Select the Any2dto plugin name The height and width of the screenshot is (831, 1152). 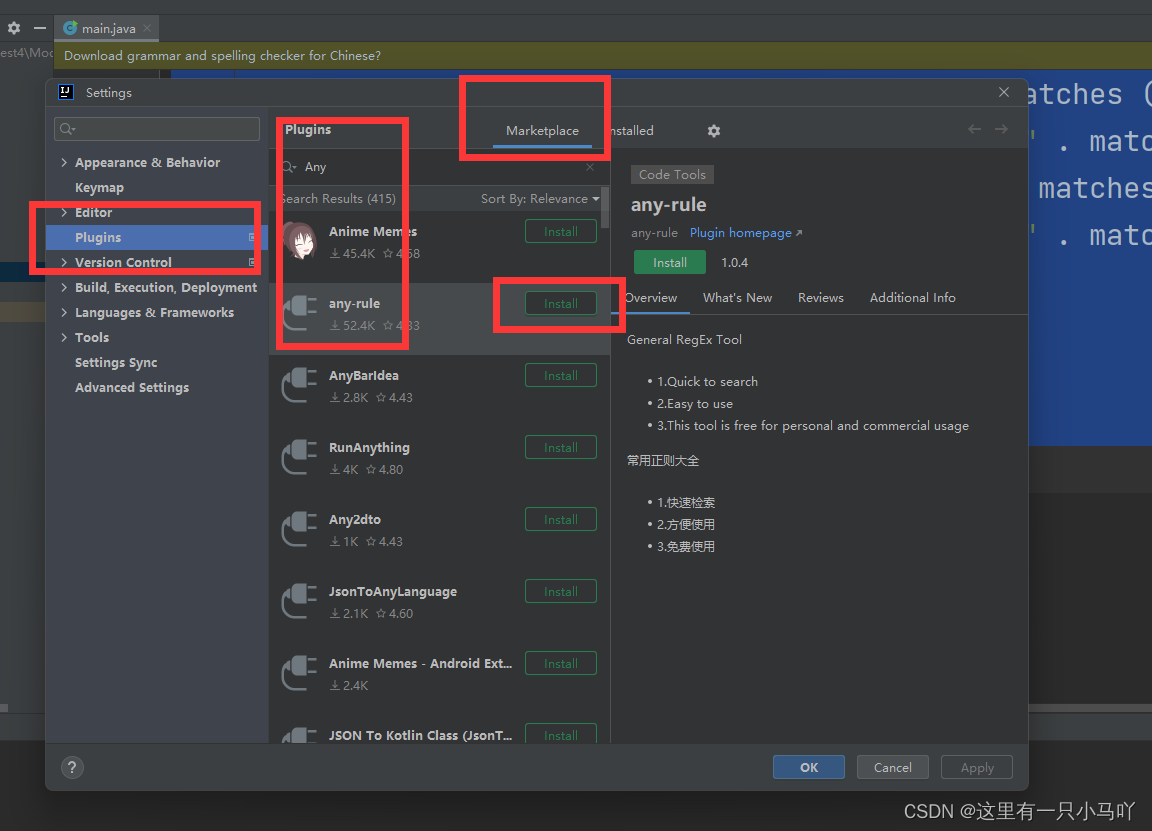tap(354, 519)
